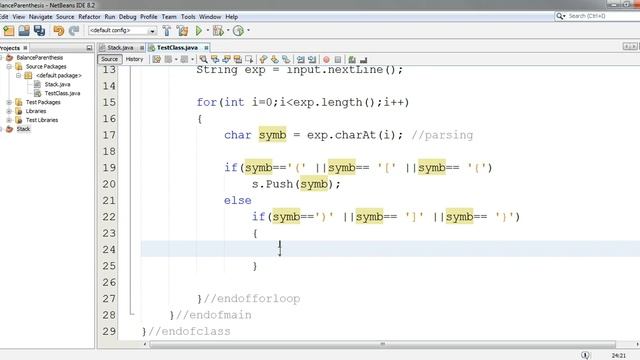The width and height of the screenshot is (640, 360).
Task: Expand the Test Libraries node
Action: point(9,120)
